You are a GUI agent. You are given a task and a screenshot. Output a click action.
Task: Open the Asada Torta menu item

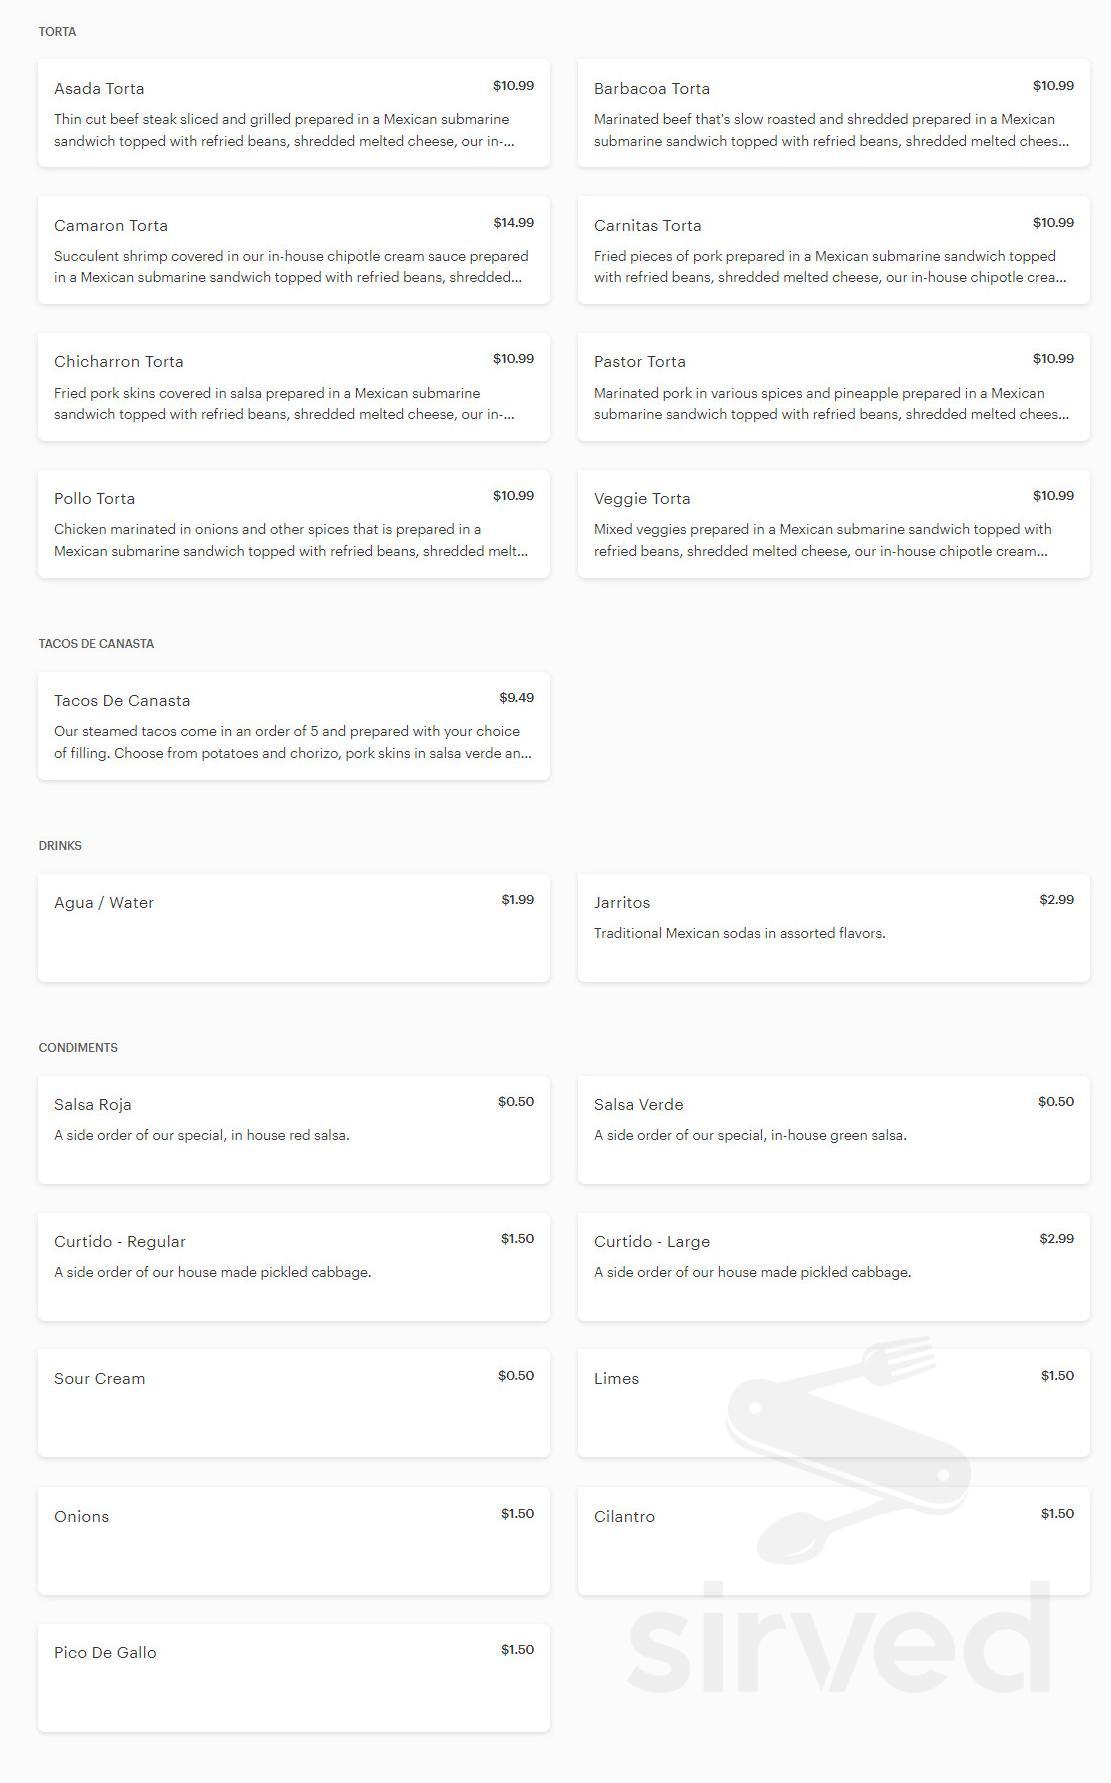pos(294,113)
